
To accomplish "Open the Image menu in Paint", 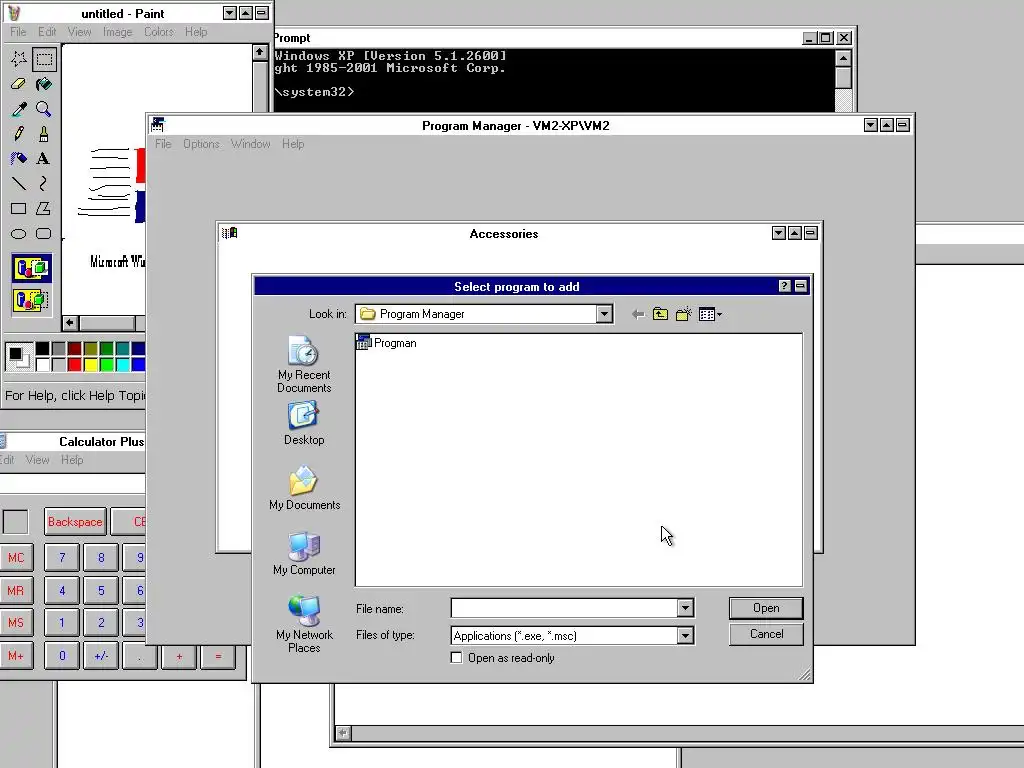I will [x=118, y=31].
